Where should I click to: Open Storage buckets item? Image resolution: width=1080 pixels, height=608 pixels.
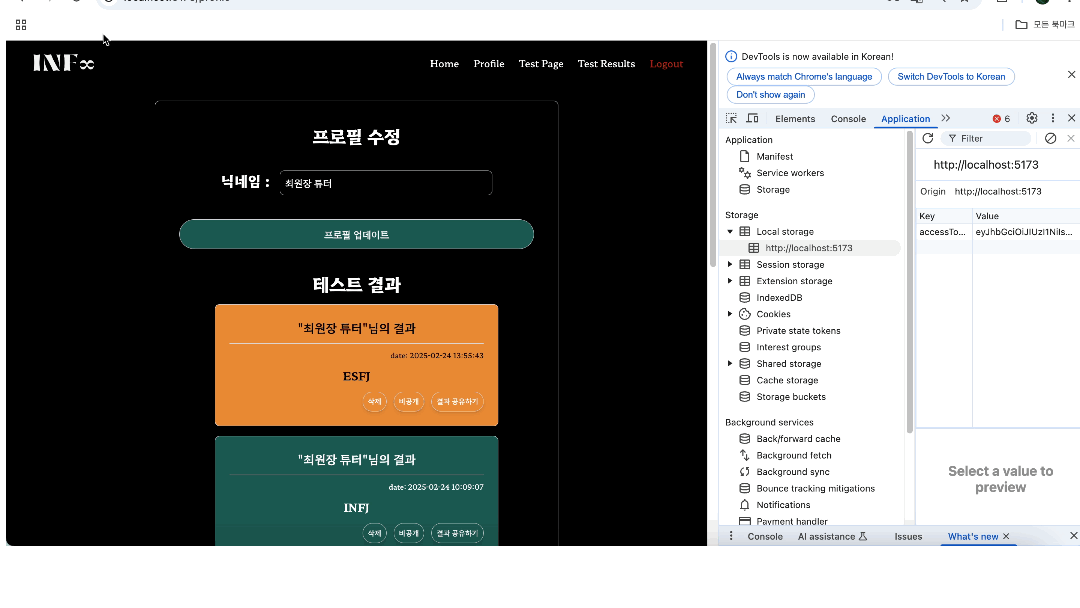tap(790, 397)
